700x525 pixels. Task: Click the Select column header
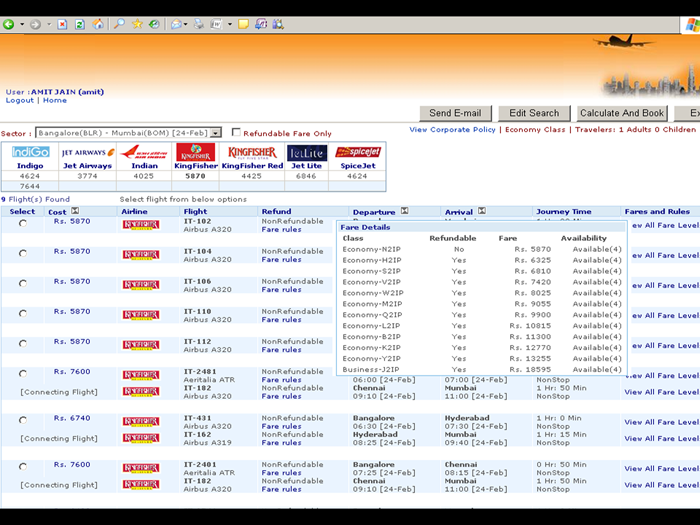[22, 212]
